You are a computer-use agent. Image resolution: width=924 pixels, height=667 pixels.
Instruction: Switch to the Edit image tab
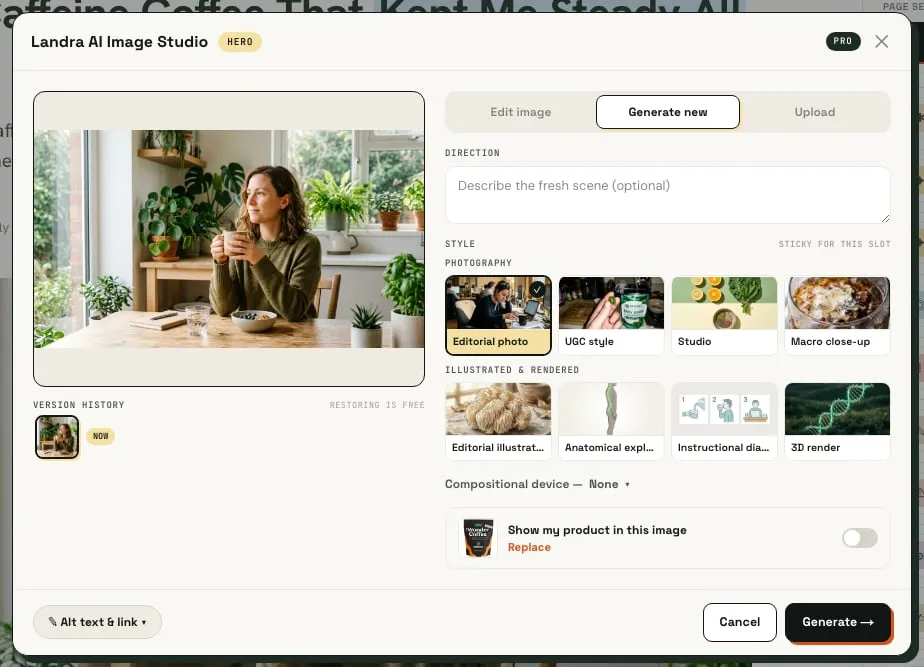point(520,112)
